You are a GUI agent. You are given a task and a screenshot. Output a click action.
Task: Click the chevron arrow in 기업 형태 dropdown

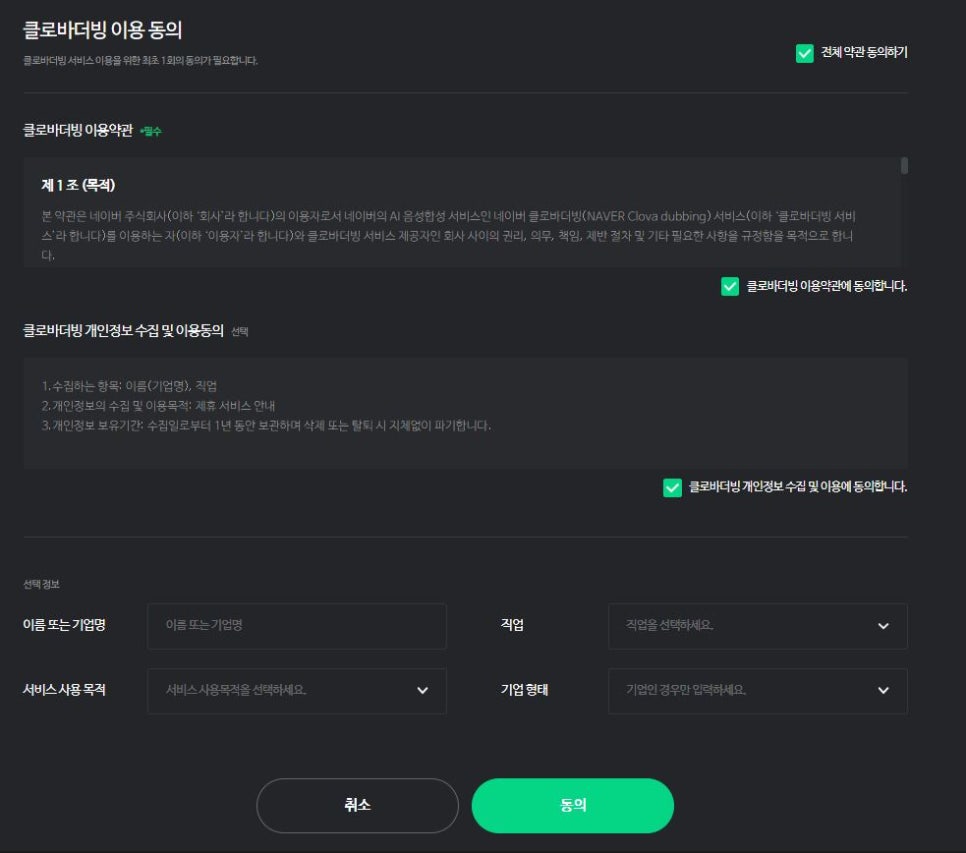[x=883, y=690]
